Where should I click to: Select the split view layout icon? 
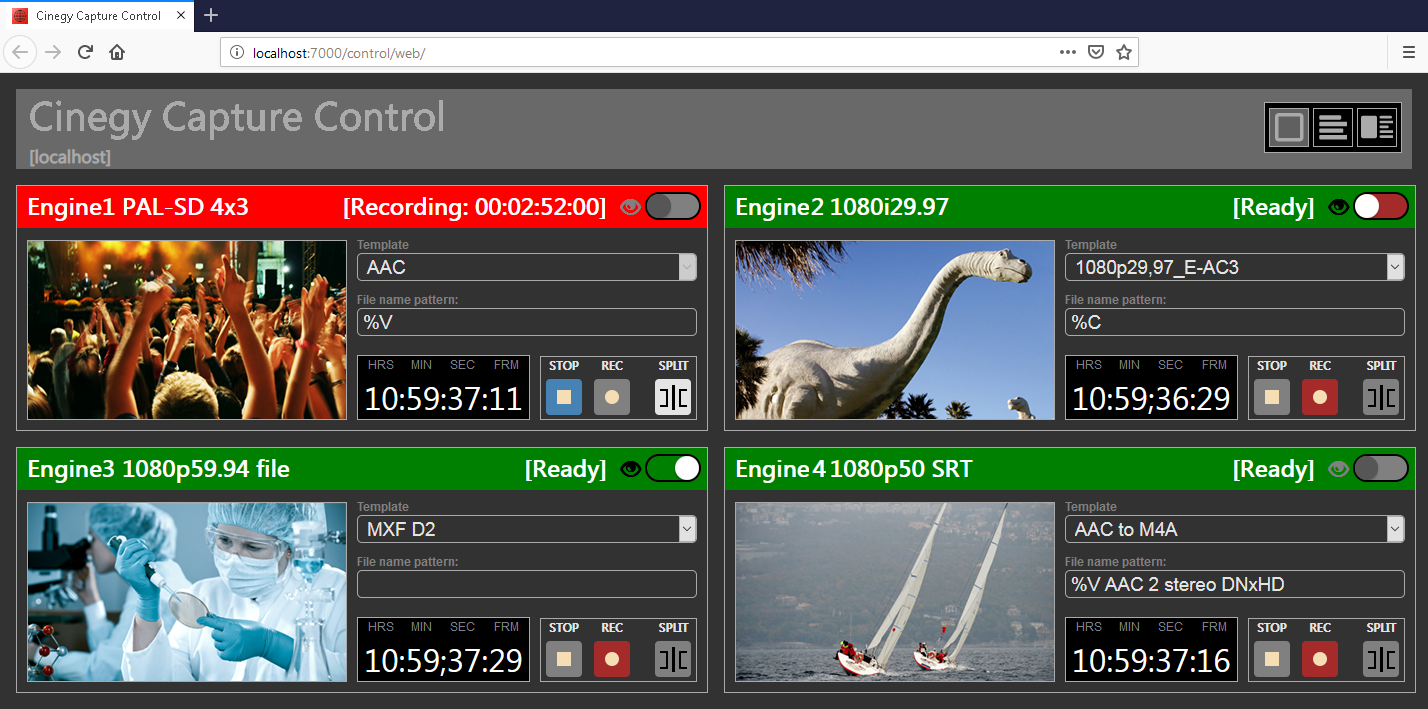1378,127
